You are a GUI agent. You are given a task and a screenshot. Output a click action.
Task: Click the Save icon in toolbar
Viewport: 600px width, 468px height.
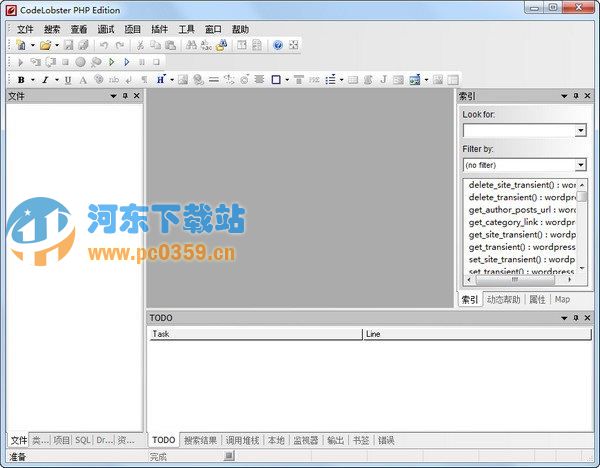click(x=68, y=45)
